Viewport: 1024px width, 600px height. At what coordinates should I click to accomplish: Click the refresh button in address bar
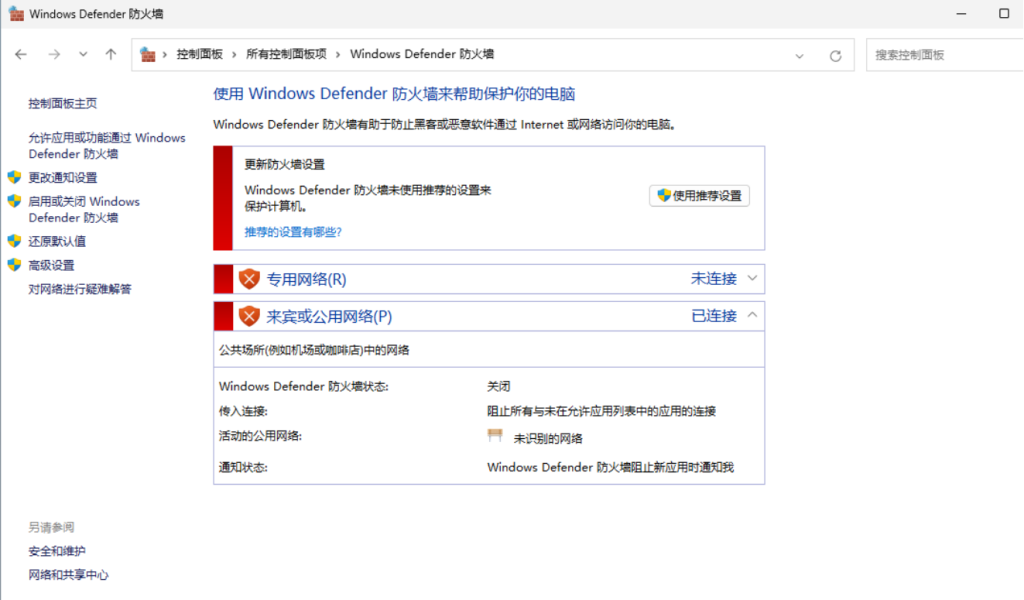pos(835,56)
